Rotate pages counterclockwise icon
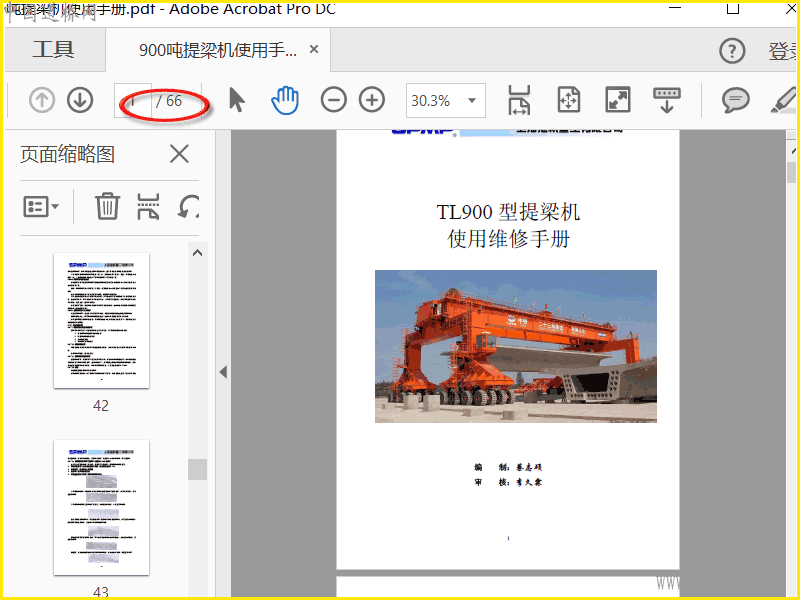This screenshot has height=600, width=800. tap(188, 207)
